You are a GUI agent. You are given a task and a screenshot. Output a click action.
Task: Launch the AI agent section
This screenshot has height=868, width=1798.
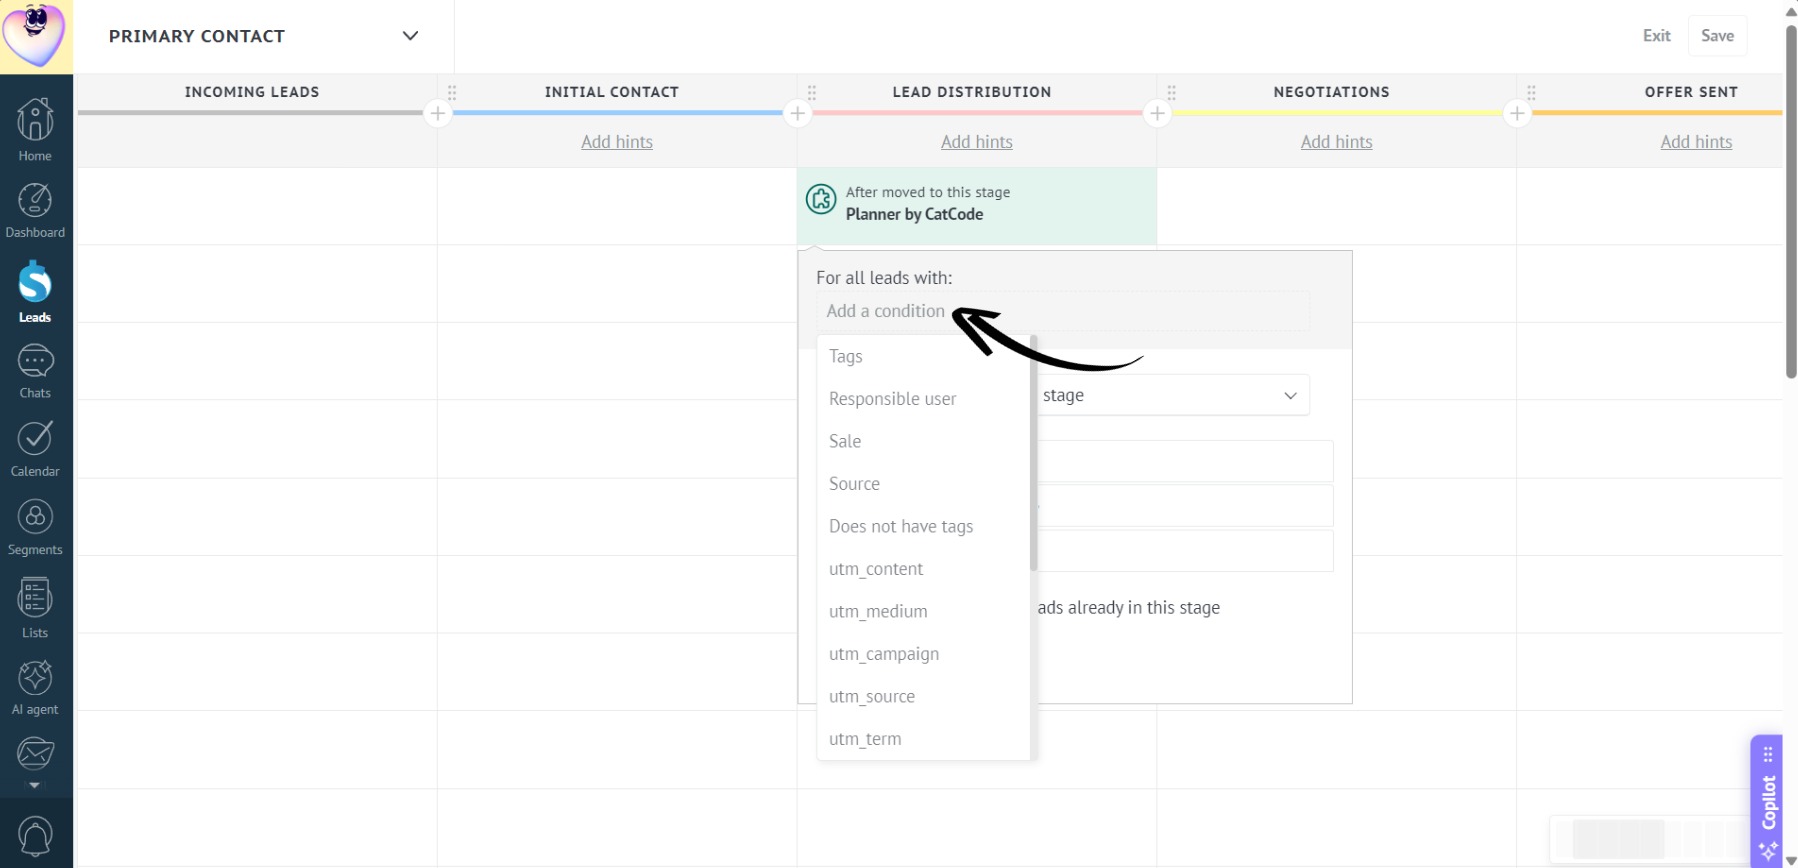point(35,688)
